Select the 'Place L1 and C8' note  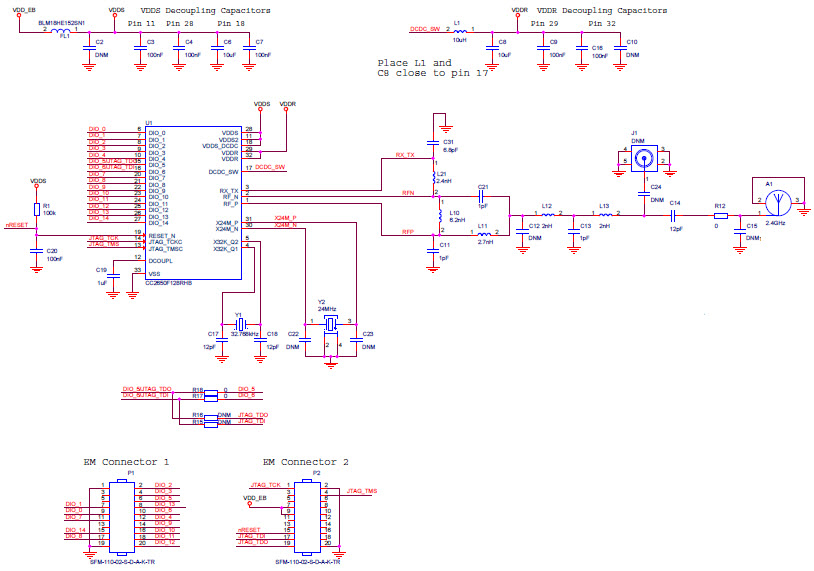(432, 68)
